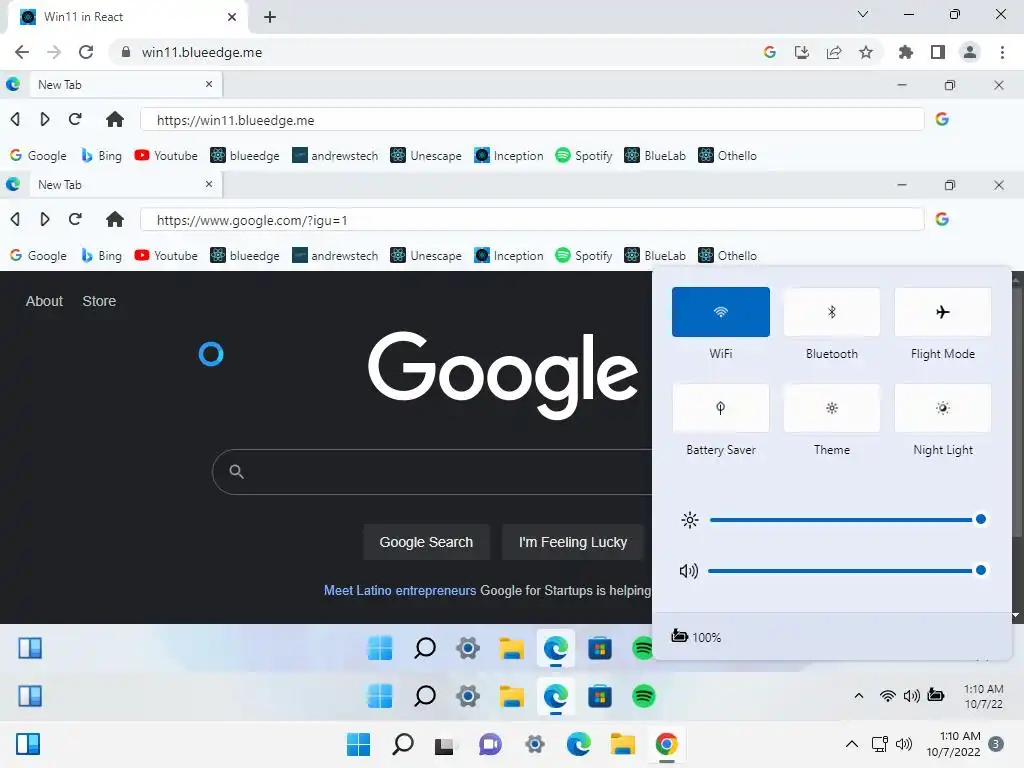The height and width of the screenshot is (768, 1024).
Task: Click install app icon in Chrome omnibox
Action: 801,52
